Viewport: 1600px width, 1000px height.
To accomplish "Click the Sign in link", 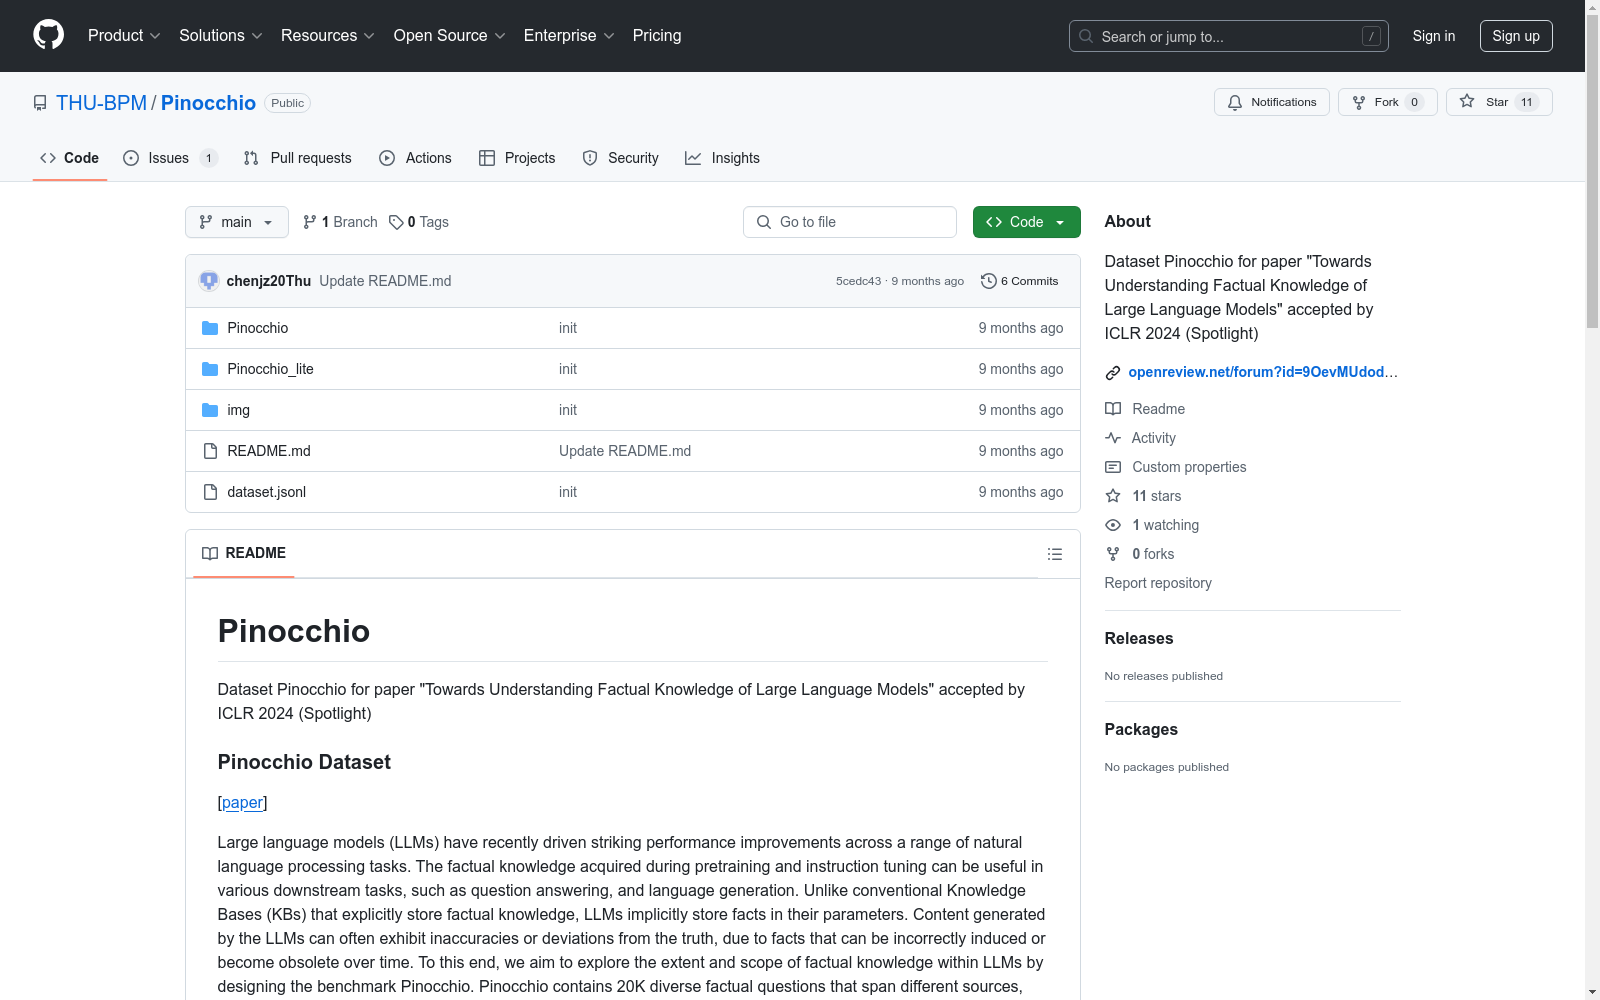I will tap(1434, 36).
